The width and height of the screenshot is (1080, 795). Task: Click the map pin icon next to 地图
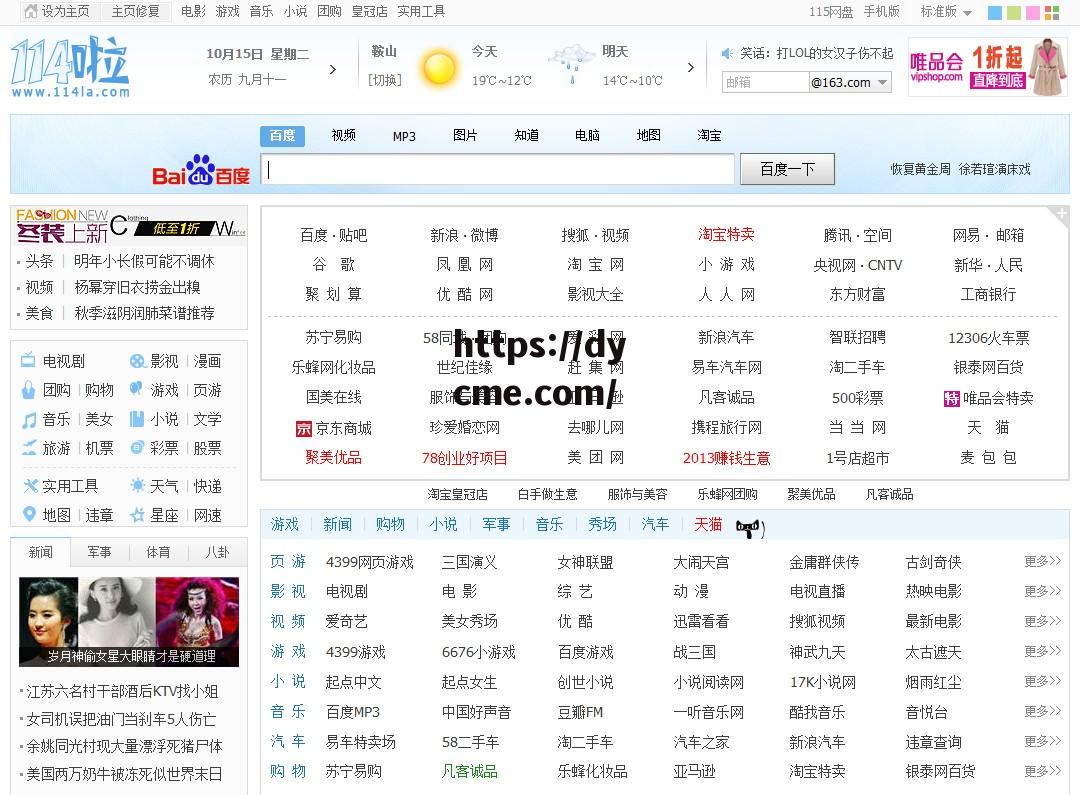(x=28, y=513)
